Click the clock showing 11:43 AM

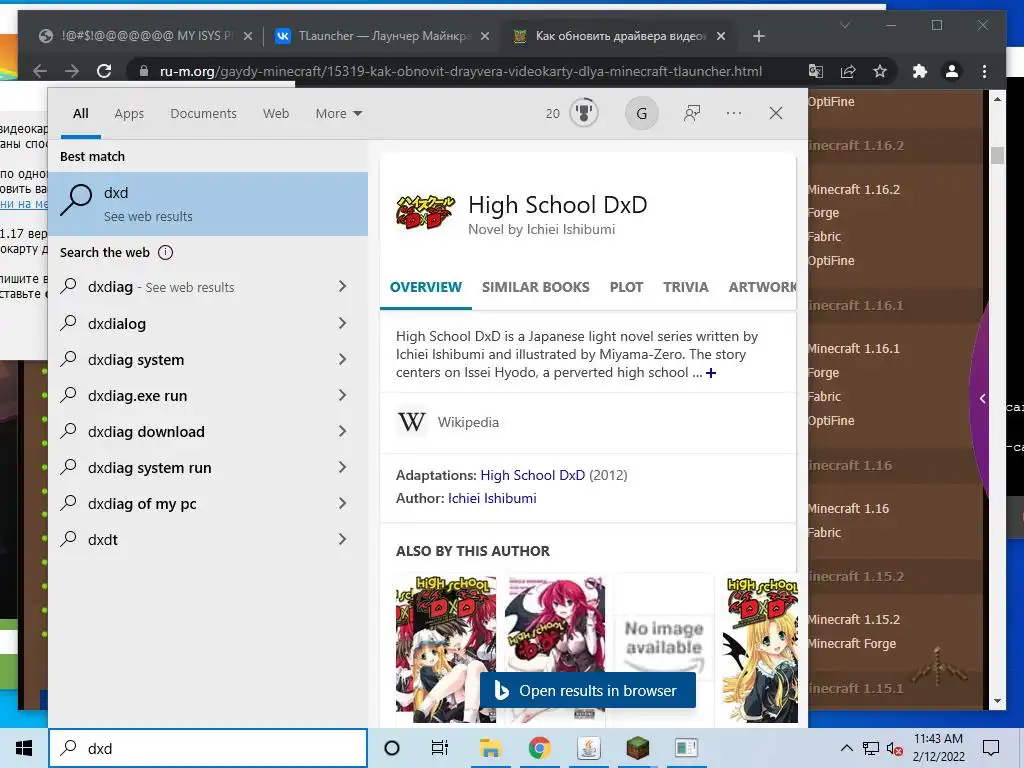[x=938, y=739]
